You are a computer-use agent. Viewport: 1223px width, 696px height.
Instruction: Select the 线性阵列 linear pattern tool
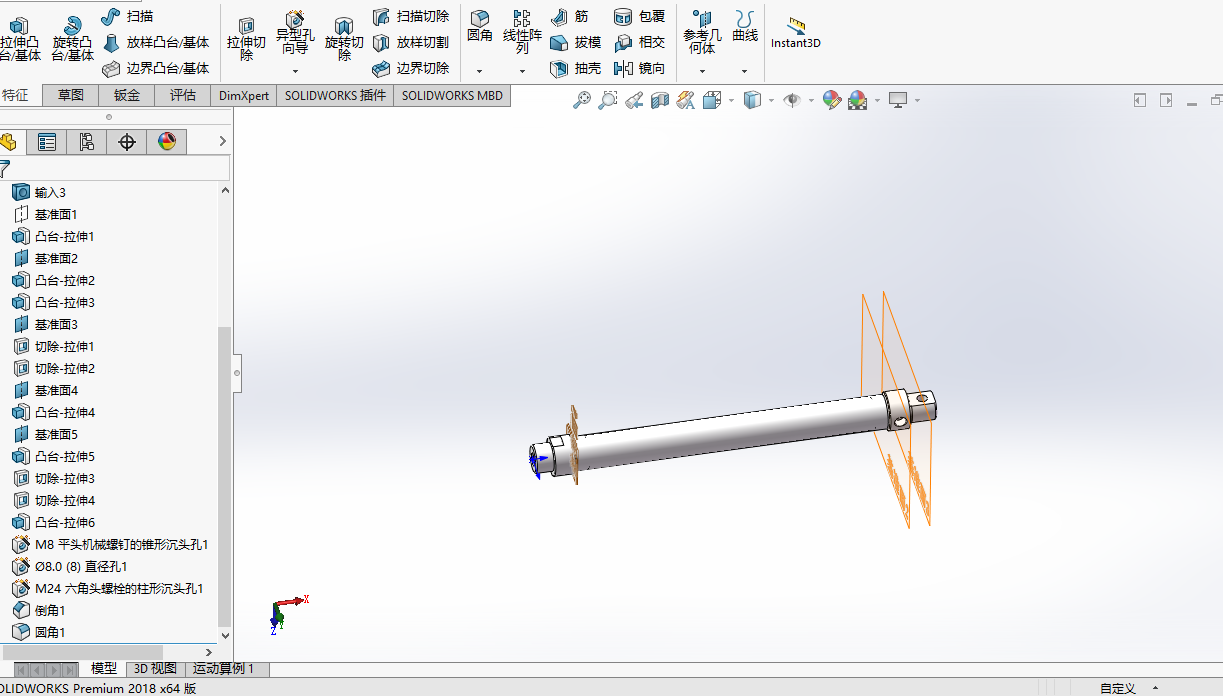click(522, 32)
